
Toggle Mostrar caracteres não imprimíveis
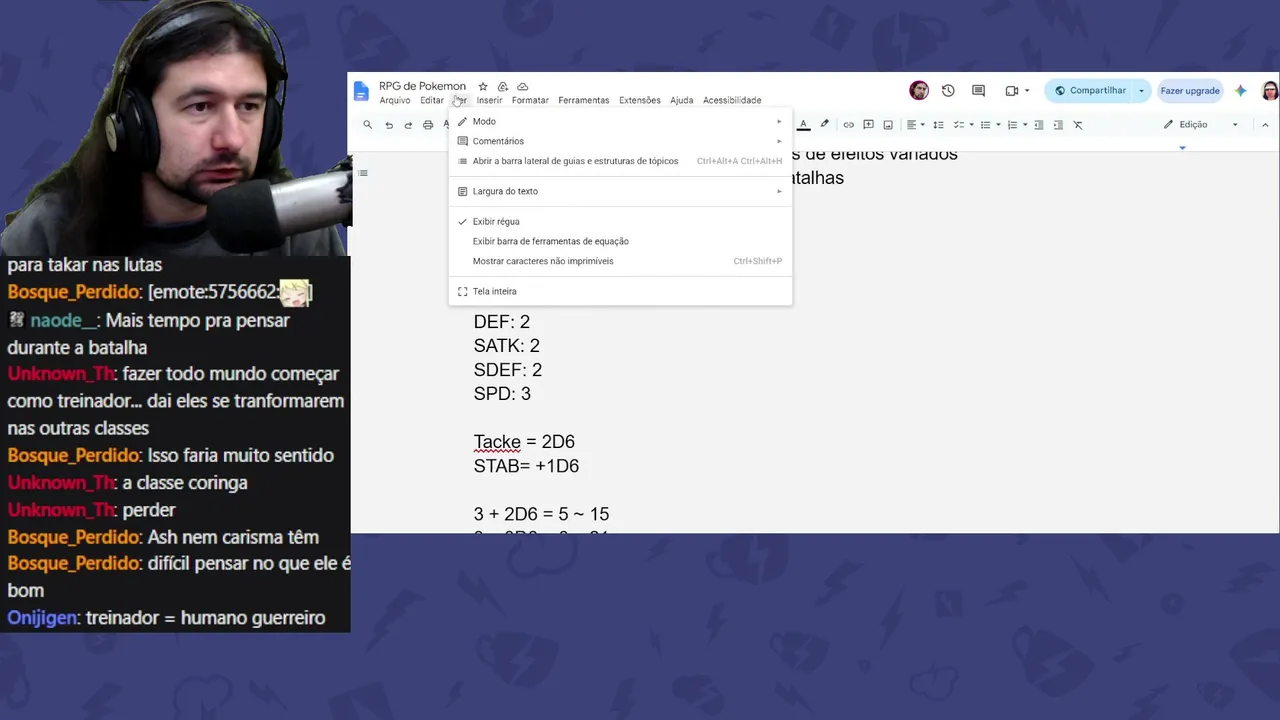[x=620, y=261]
